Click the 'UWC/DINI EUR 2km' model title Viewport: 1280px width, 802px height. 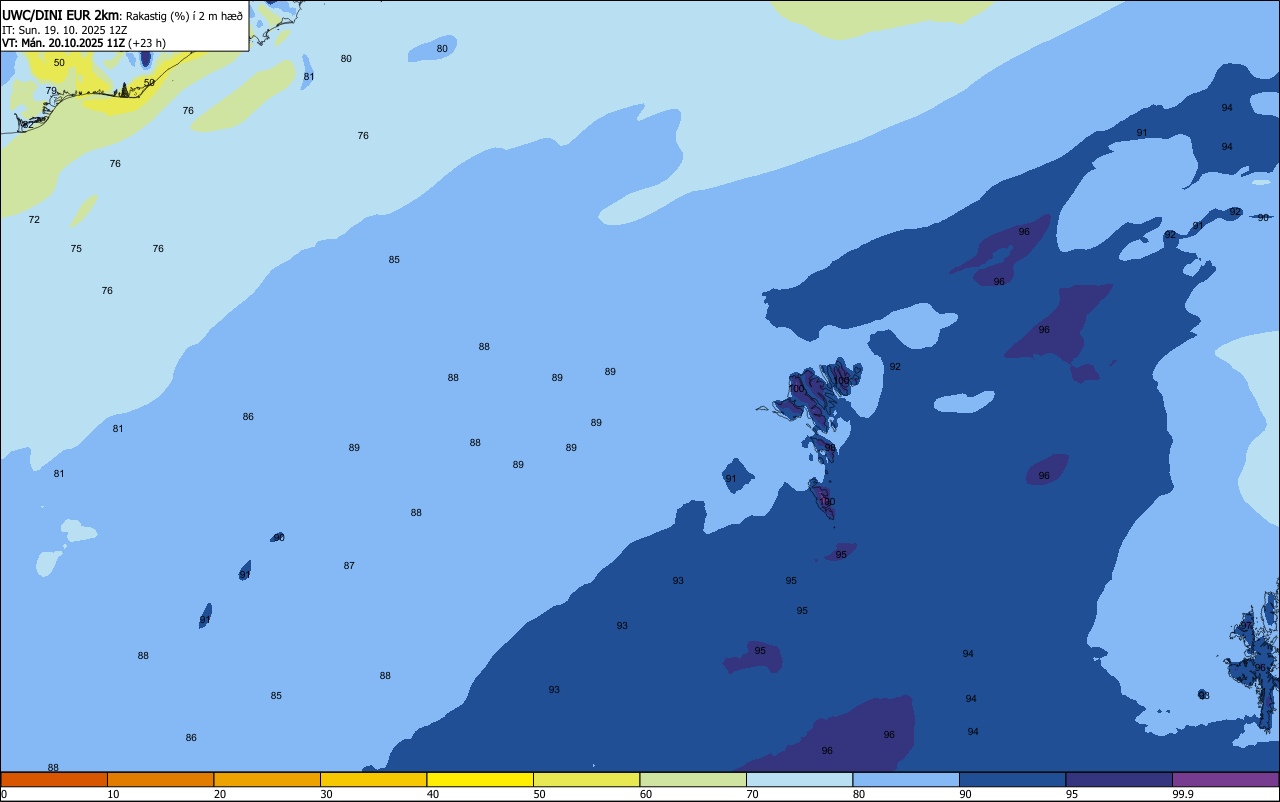(x=60, y=15)
